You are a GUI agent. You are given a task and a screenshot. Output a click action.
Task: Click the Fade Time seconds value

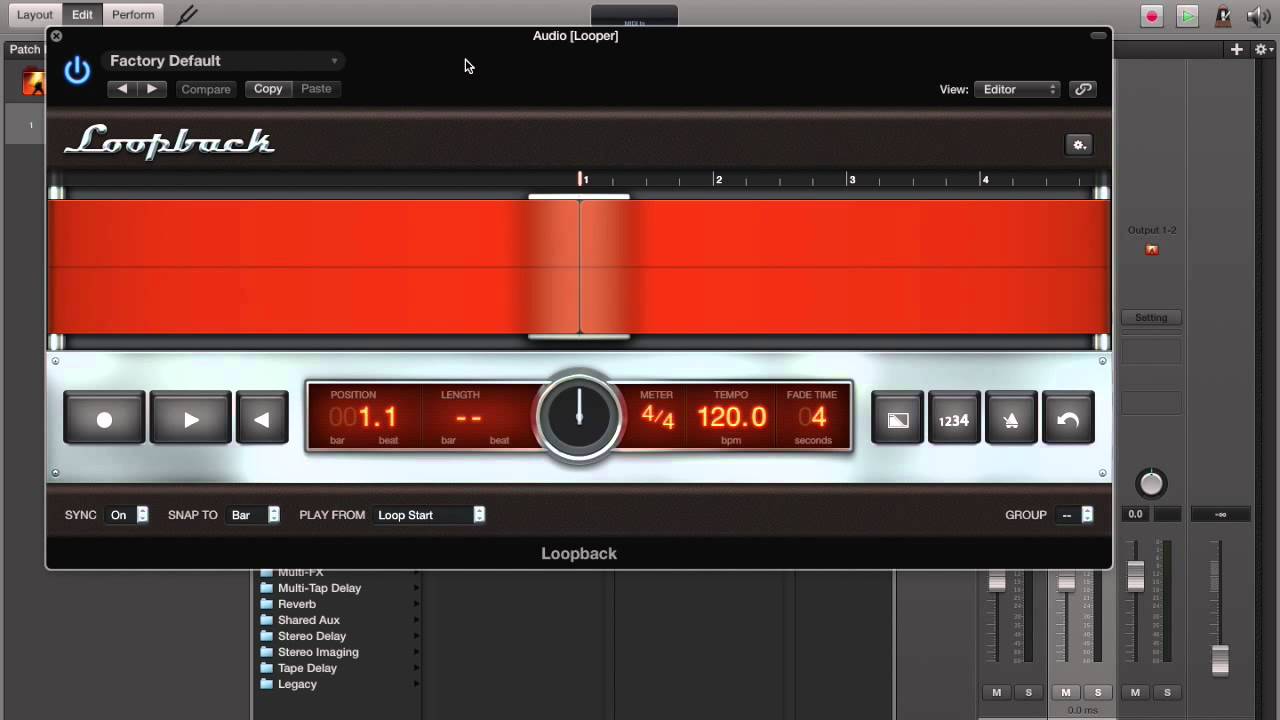(x=813, y=417)
